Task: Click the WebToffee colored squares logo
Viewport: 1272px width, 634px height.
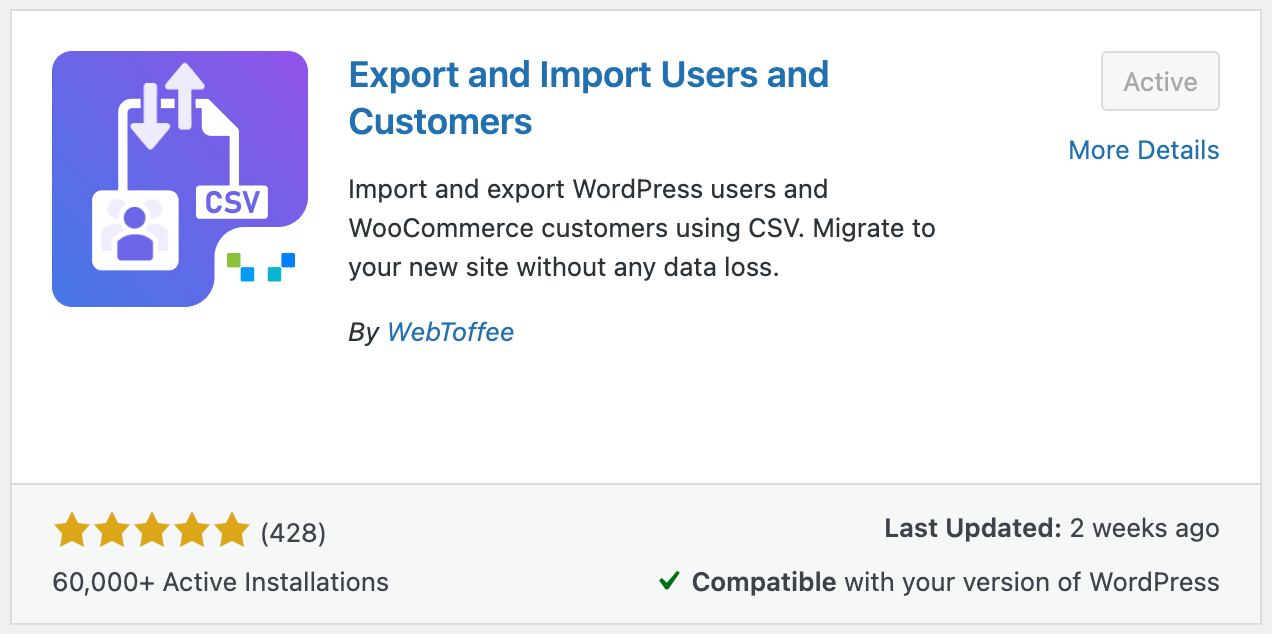Action: [x=261, y=266]
